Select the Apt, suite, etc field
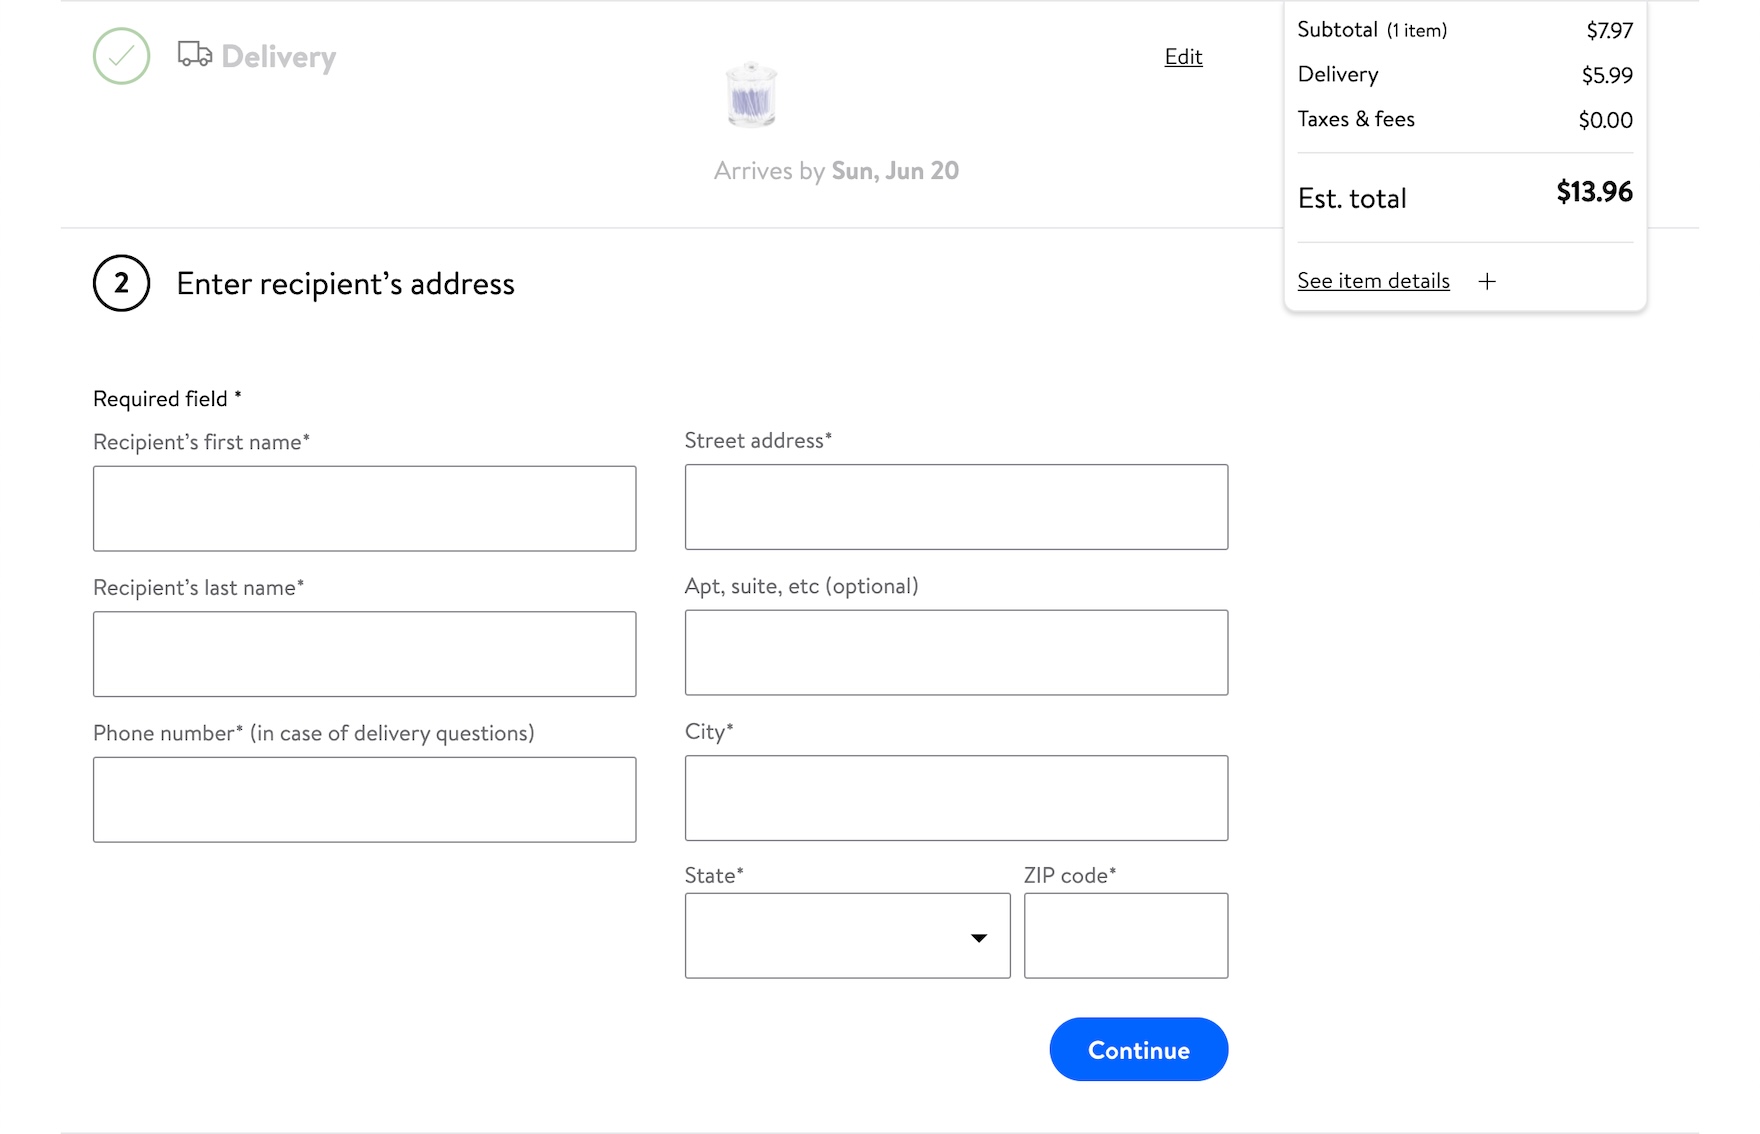 click(956, 653)
